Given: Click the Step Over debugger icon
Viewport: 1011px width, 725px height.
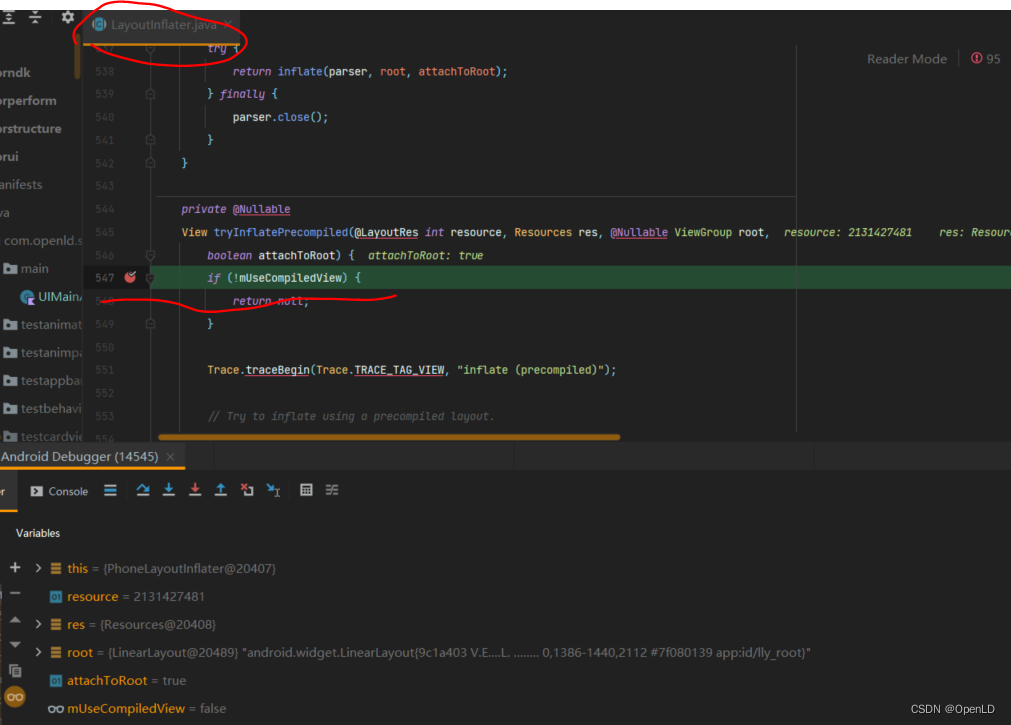Looking at the screenshot, I should pyautogui.click(x=143, y=490).
